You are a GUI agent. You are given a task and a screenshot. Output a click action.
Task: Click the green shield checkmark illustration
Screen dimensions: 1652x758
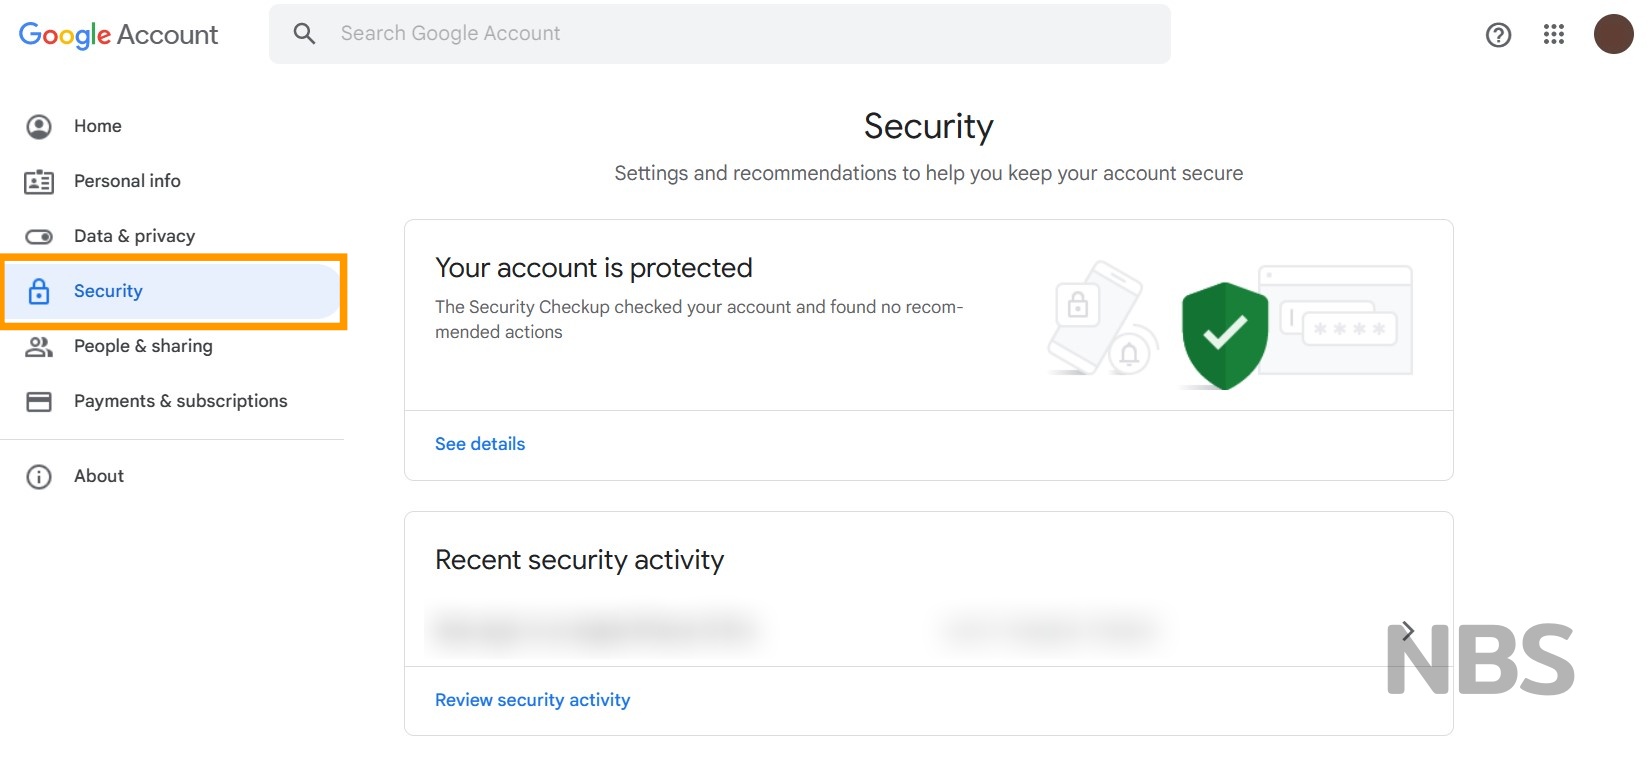click(x=1224, y=335)
